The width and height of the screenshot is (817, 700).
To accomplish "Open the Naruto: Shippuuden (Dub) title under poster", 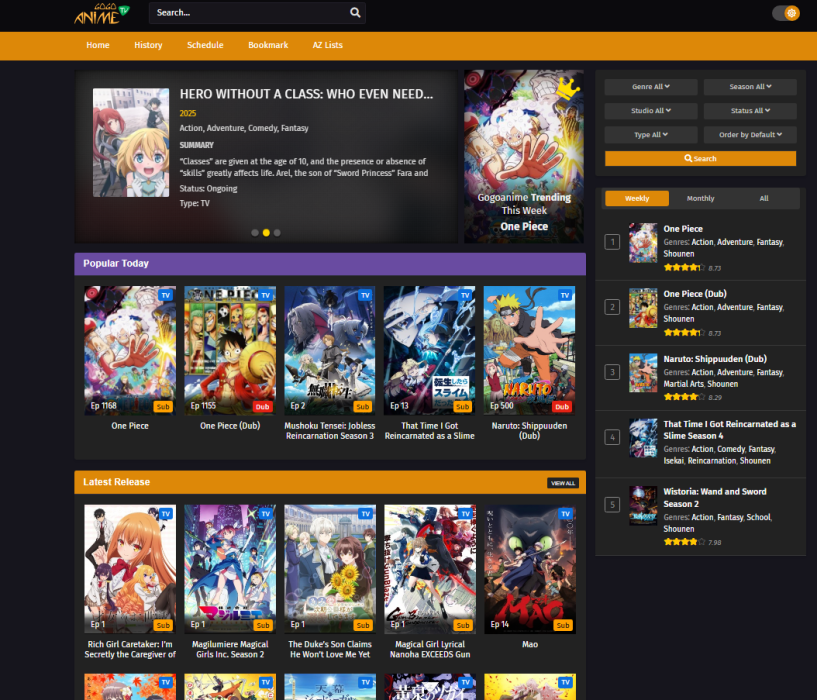I will pyautogui.click(x=529, y=431).
